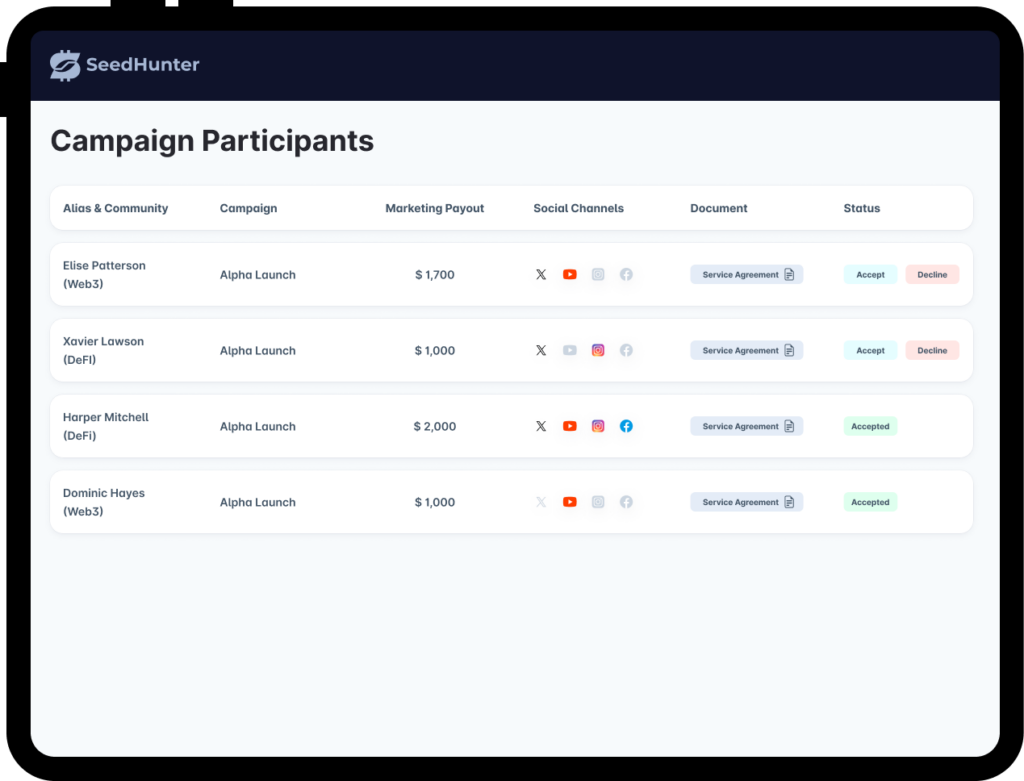Open Elise Patterson's Service Agreement document
This screenshot has height=781, width=1024.
click(746, 274)
